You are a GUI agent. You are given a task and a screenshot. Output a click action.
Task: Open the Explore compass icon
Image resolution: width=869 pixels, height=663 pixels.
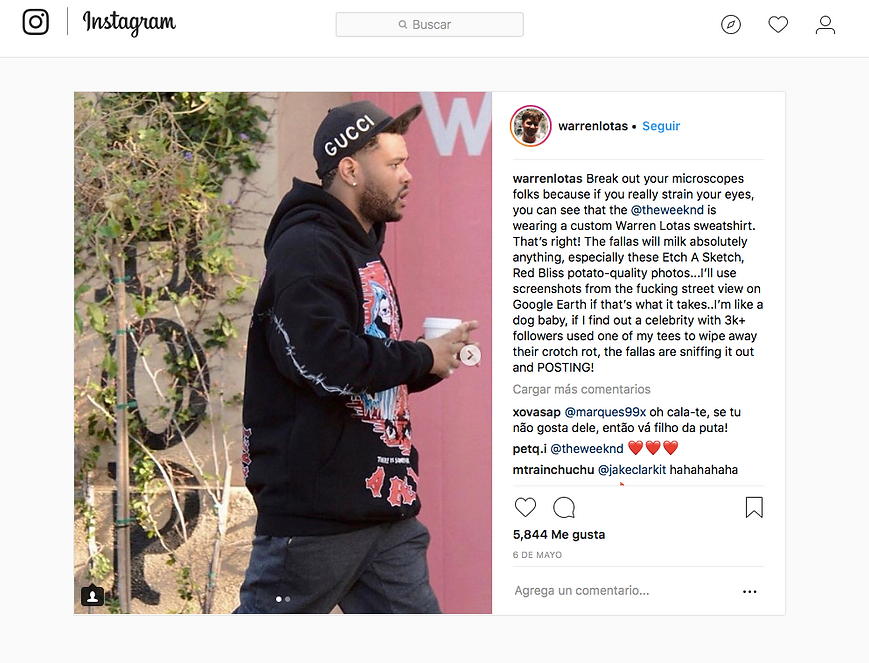click(x=730, y=24)
